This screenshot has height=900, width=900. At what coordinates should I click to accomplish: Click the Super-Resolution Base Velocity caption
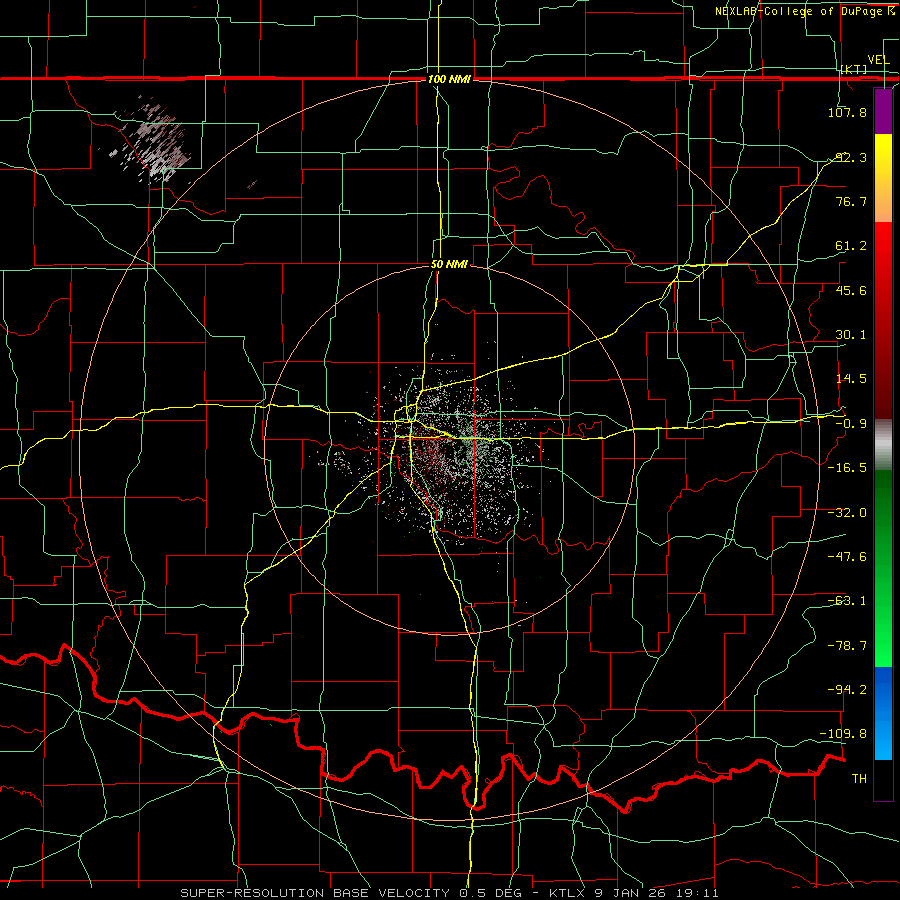coord(449,893)
